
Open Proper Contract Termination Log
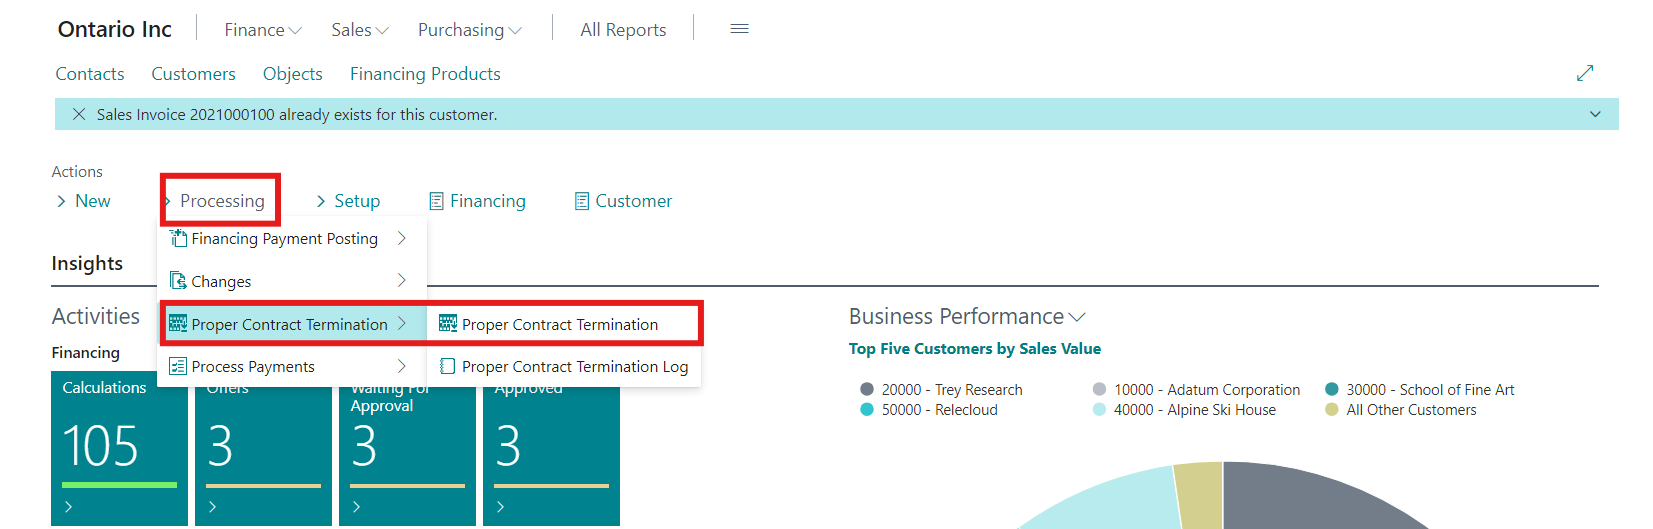coord(574,367)
